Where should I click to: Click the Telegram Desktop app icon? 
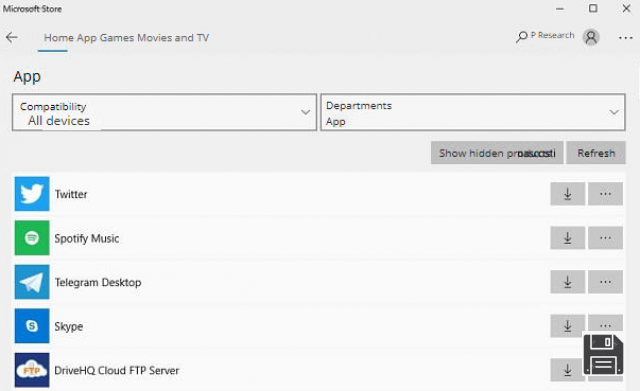[32, 282]
